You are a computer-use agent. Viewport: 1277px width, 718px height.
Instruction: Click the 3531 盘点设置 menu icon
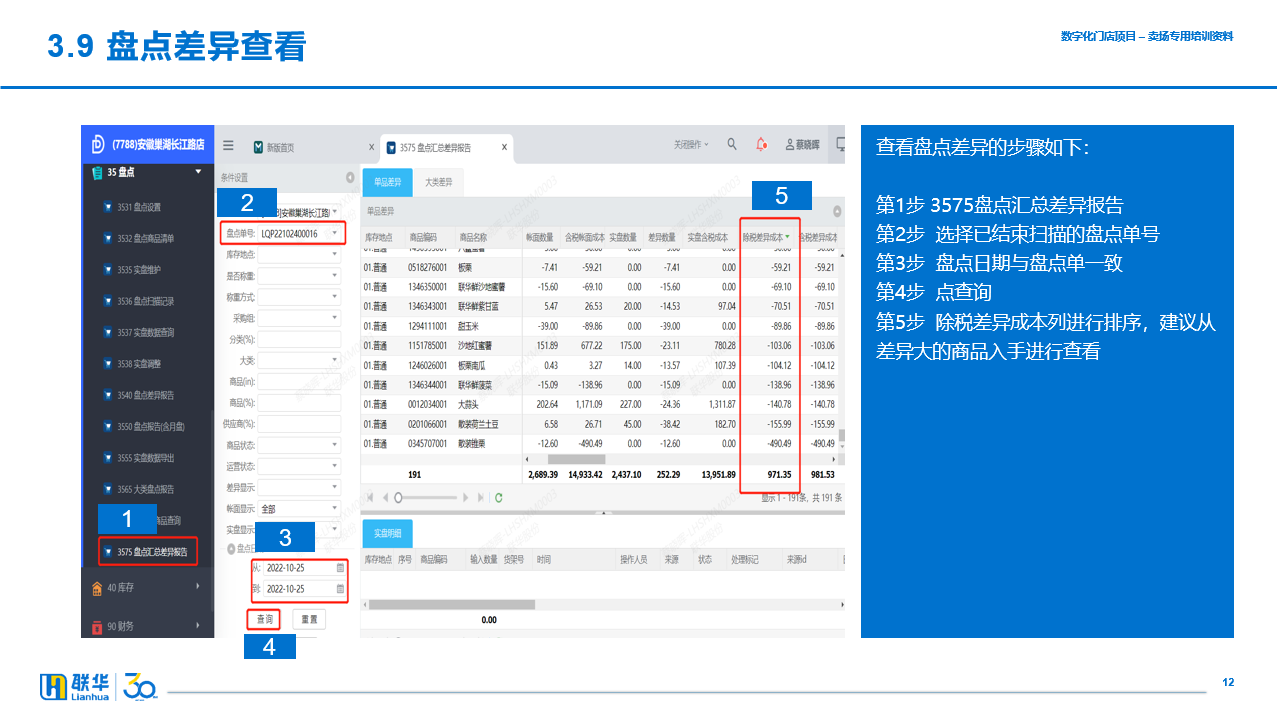107,207
